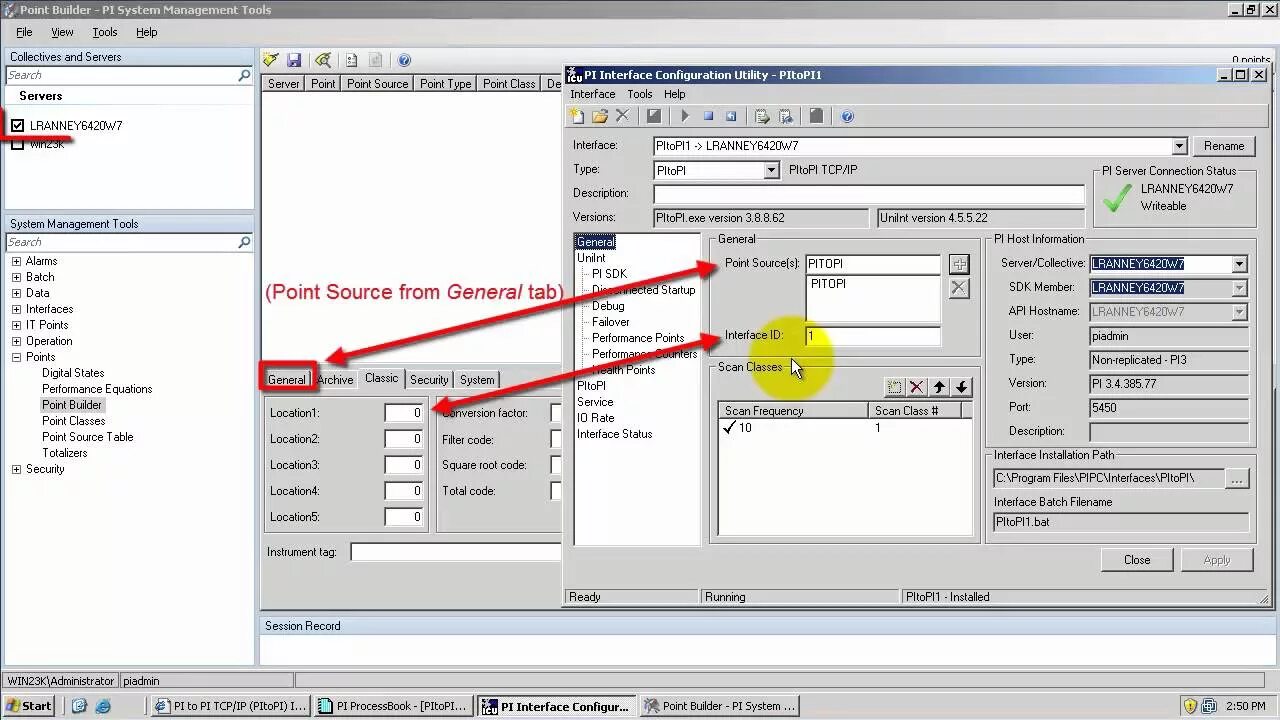This screenshot has height=720, width=1280.
Task: Select Performance Equations tree item
Action: tap(97, 389)
